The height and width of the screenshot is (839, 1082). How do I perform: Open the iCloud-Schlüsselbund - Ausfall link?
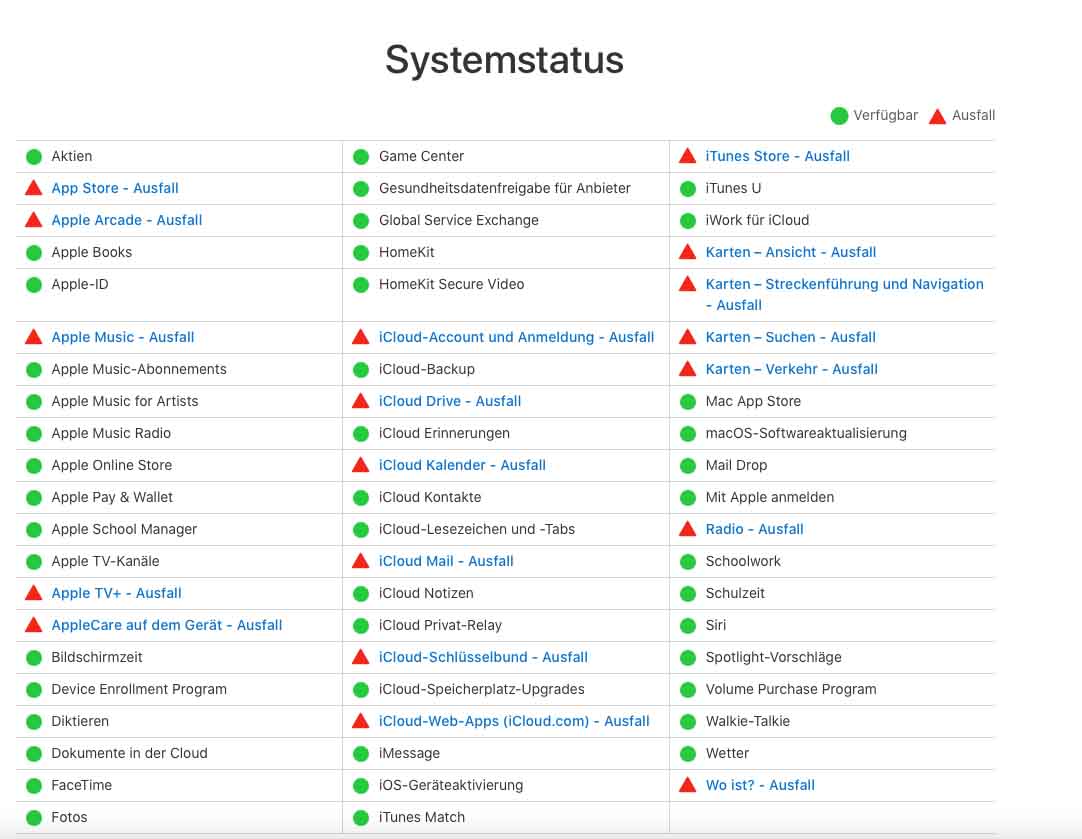point(483,657)
